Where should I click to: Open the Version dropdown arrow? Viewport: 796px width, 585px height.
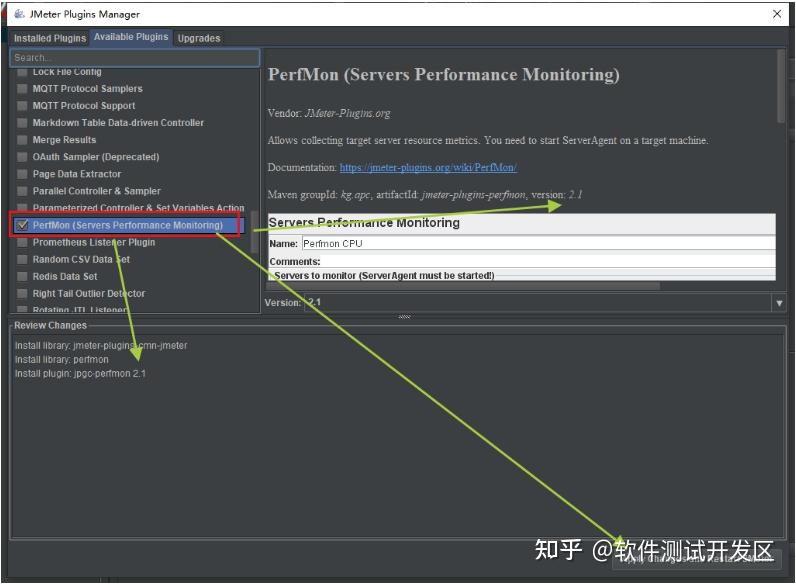pos(779,303)
